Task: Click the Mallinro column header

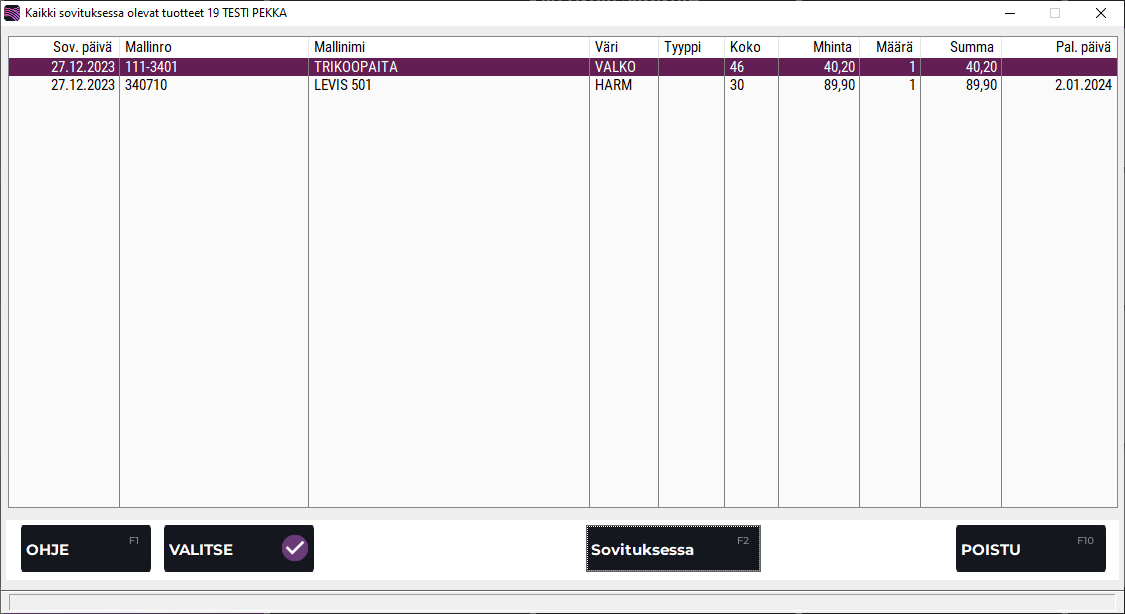Action: click(213, 47)
